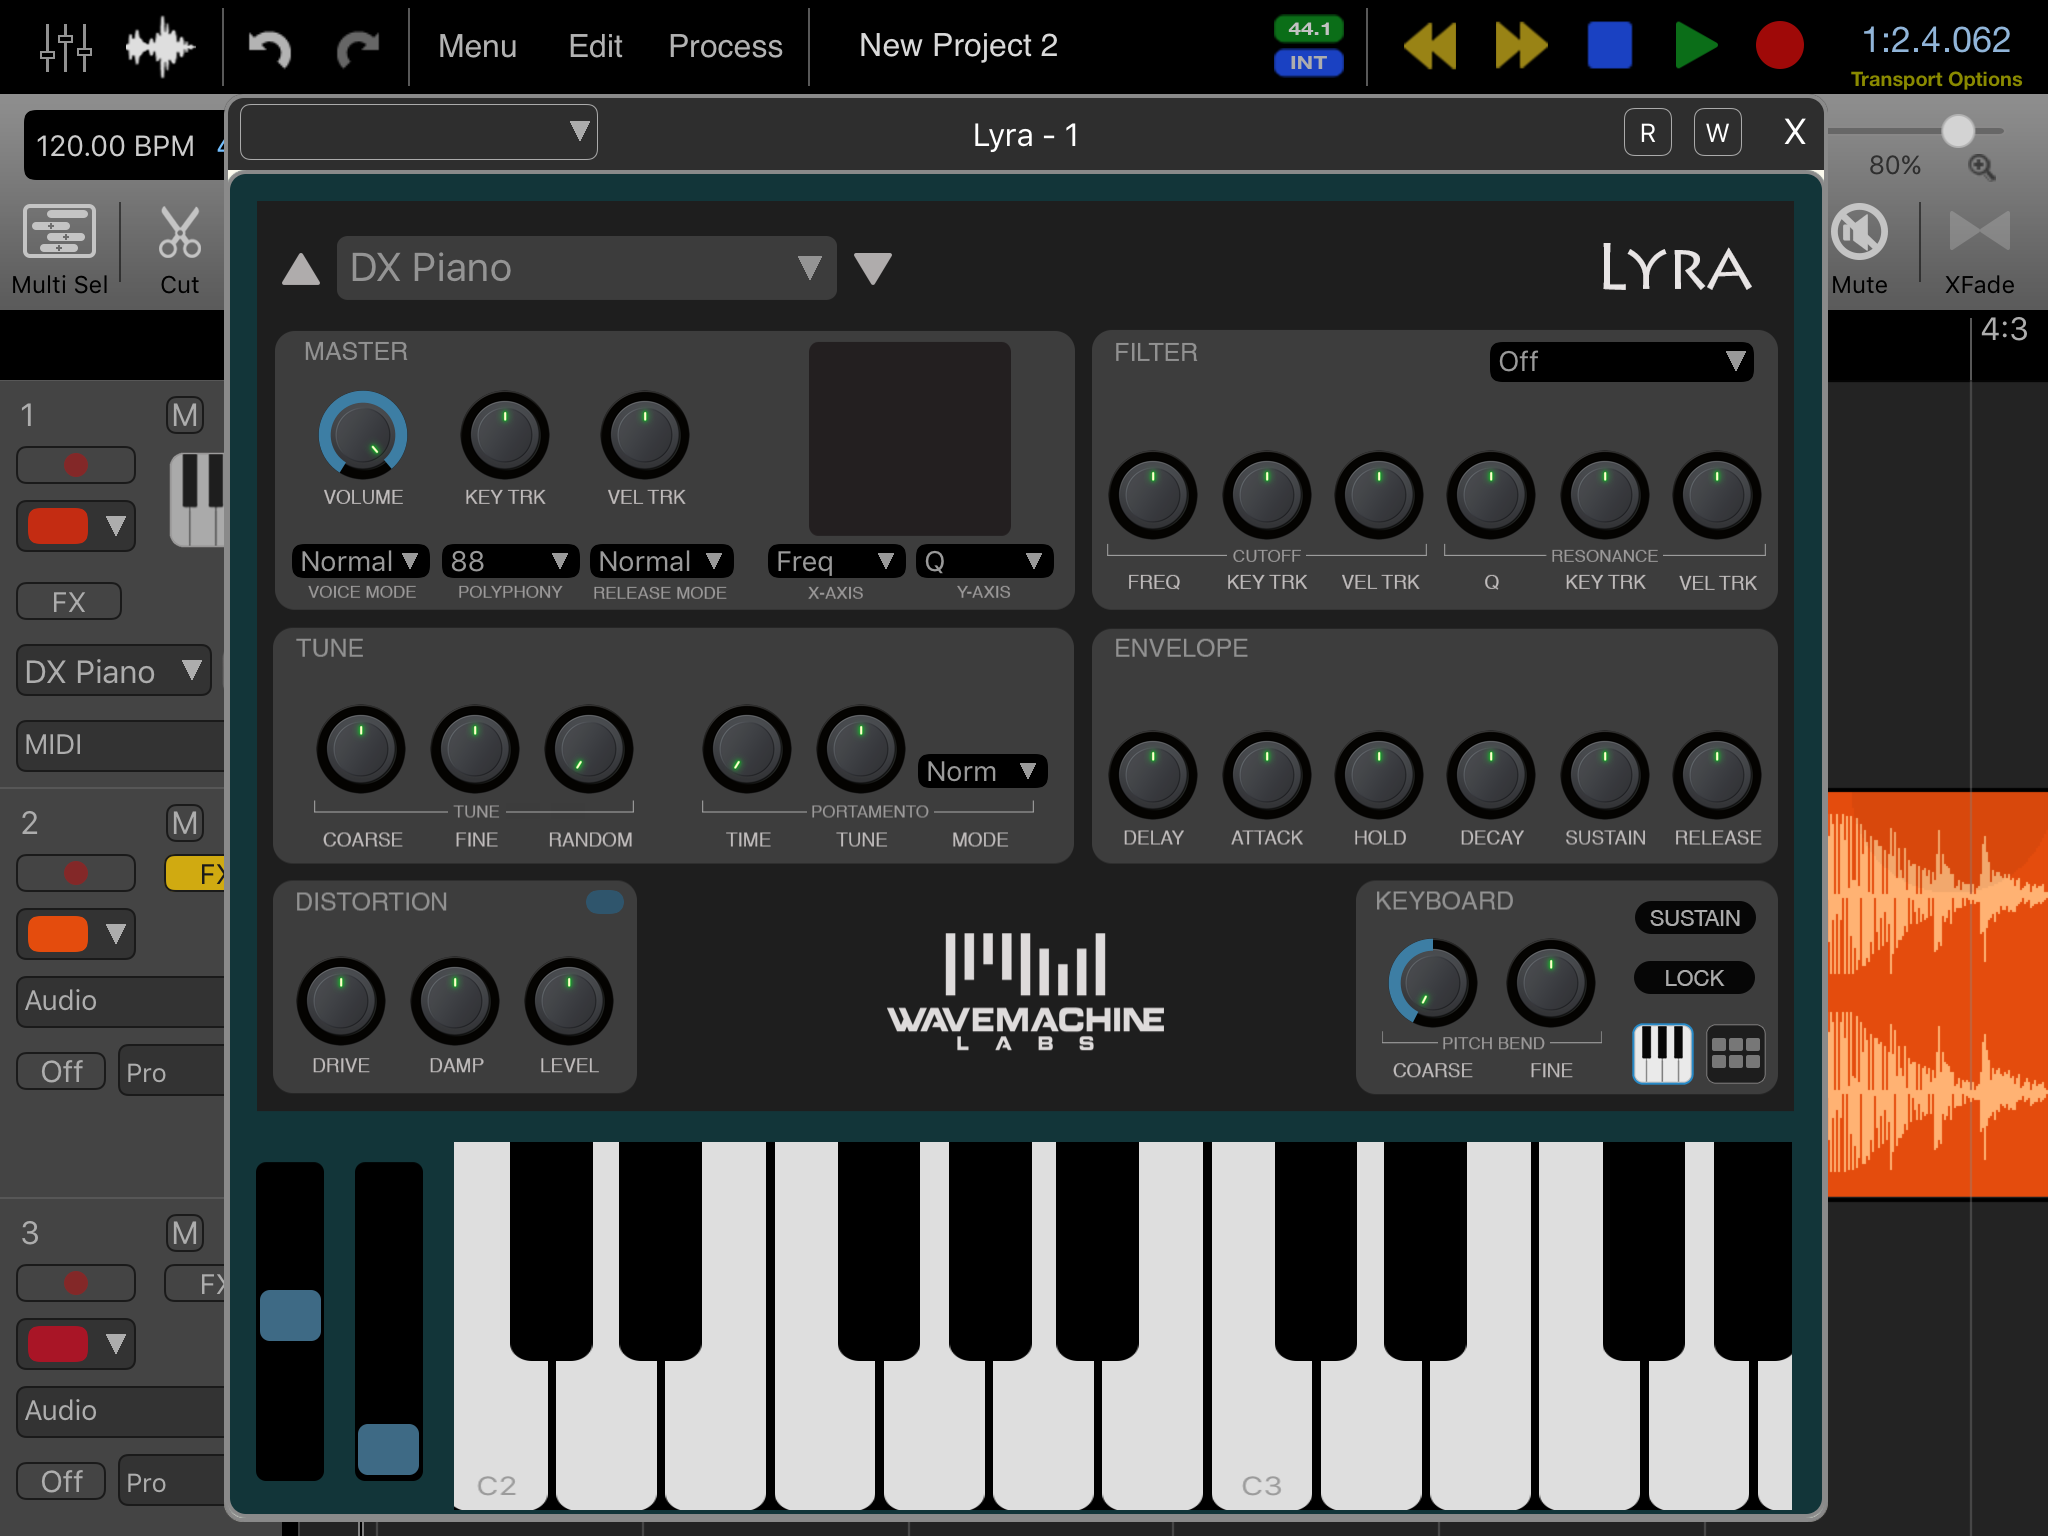This screenshot has height=1536, width=2048.
Task: Open the Process menu
Action: point(725,46)
